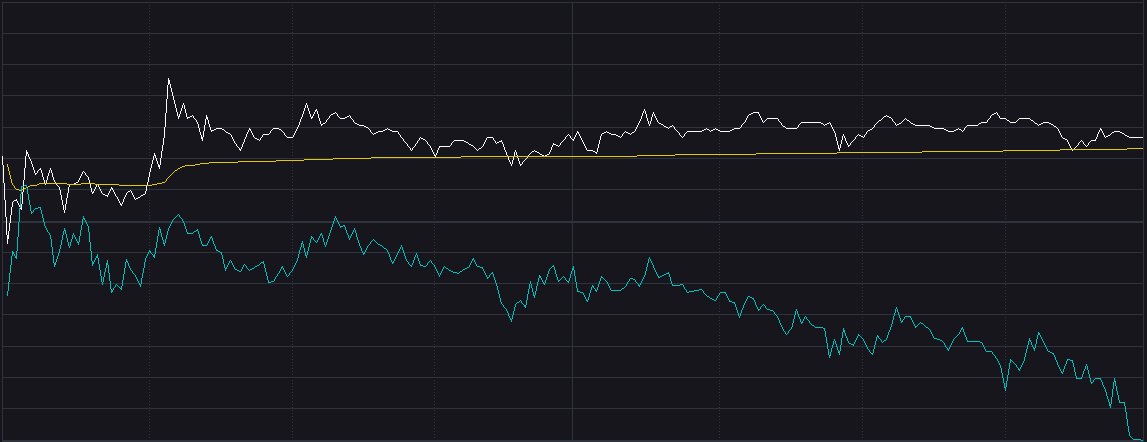Click the right end of the yellow line
1147x442 pixels.
[1142, 148]
